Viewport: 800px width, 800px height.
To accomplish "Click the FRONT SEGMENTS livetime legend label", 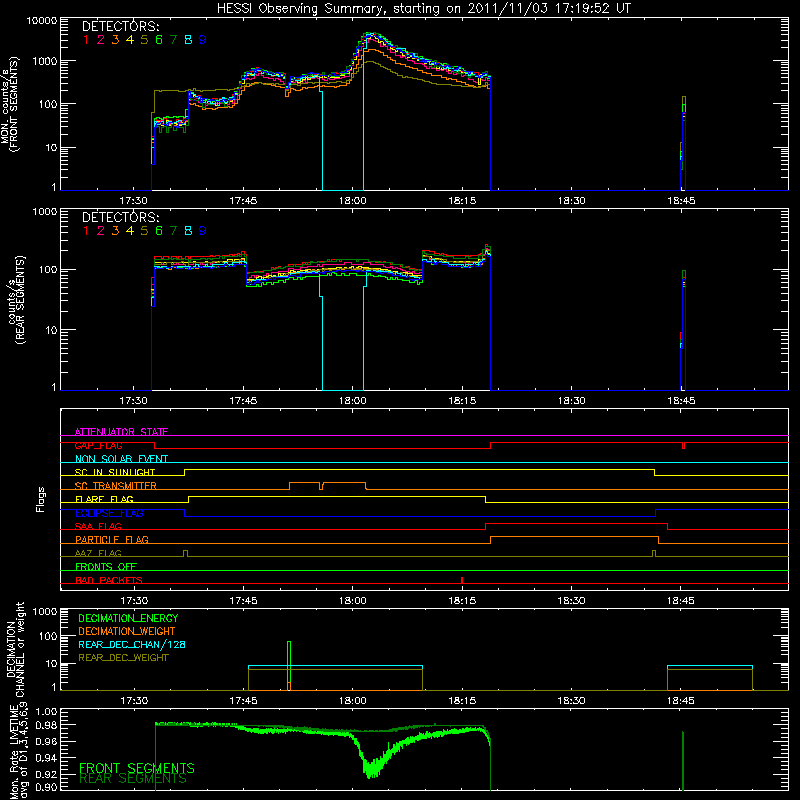I will click(x=137, y=768).
